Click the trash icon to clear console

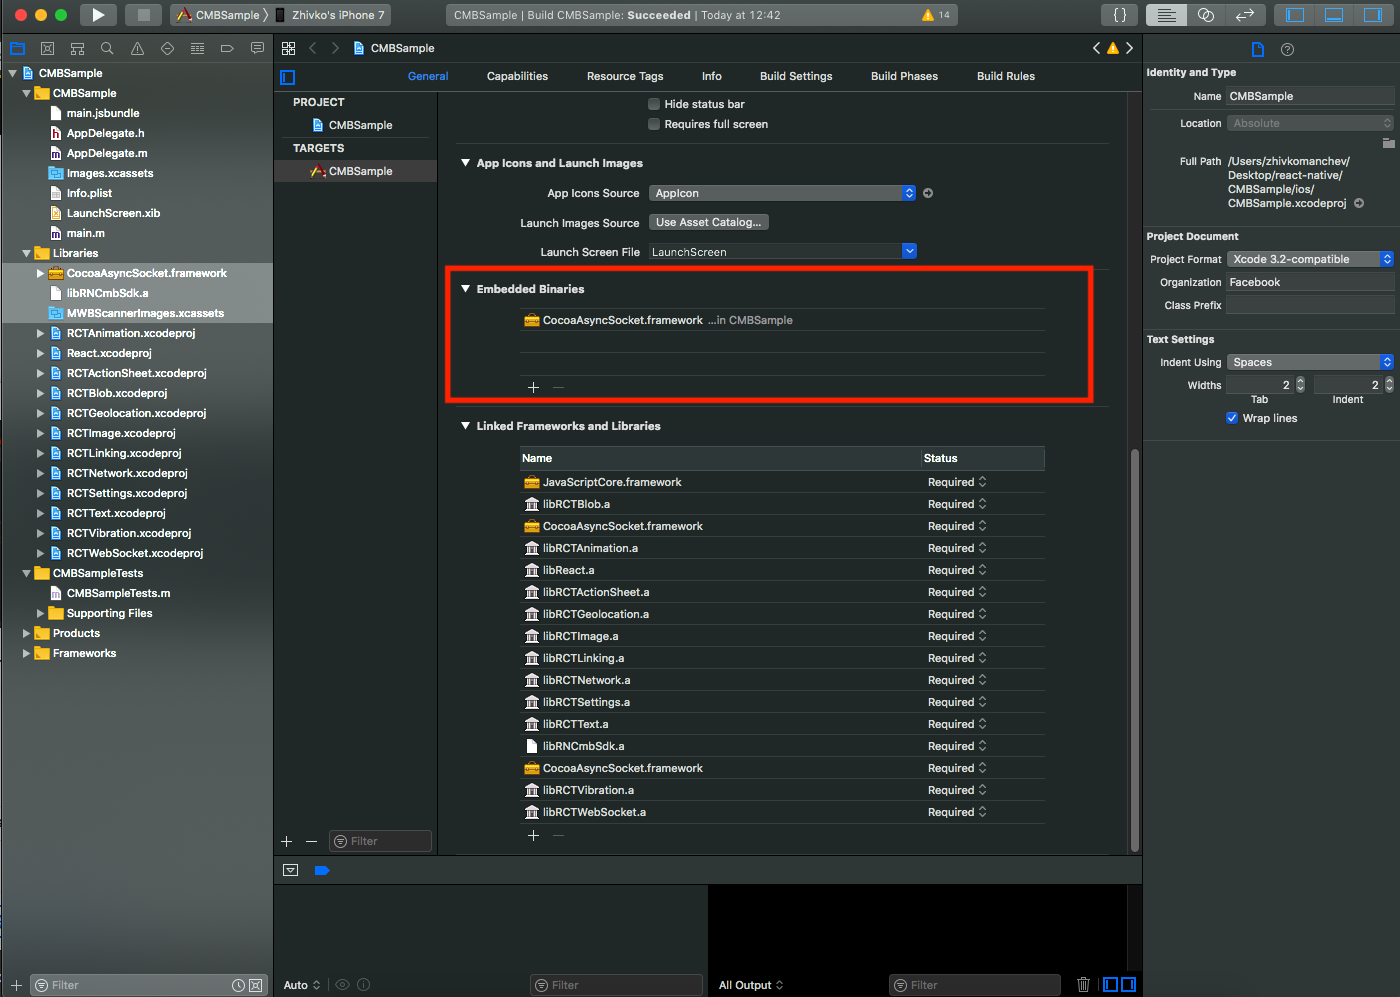(1083, 985)
